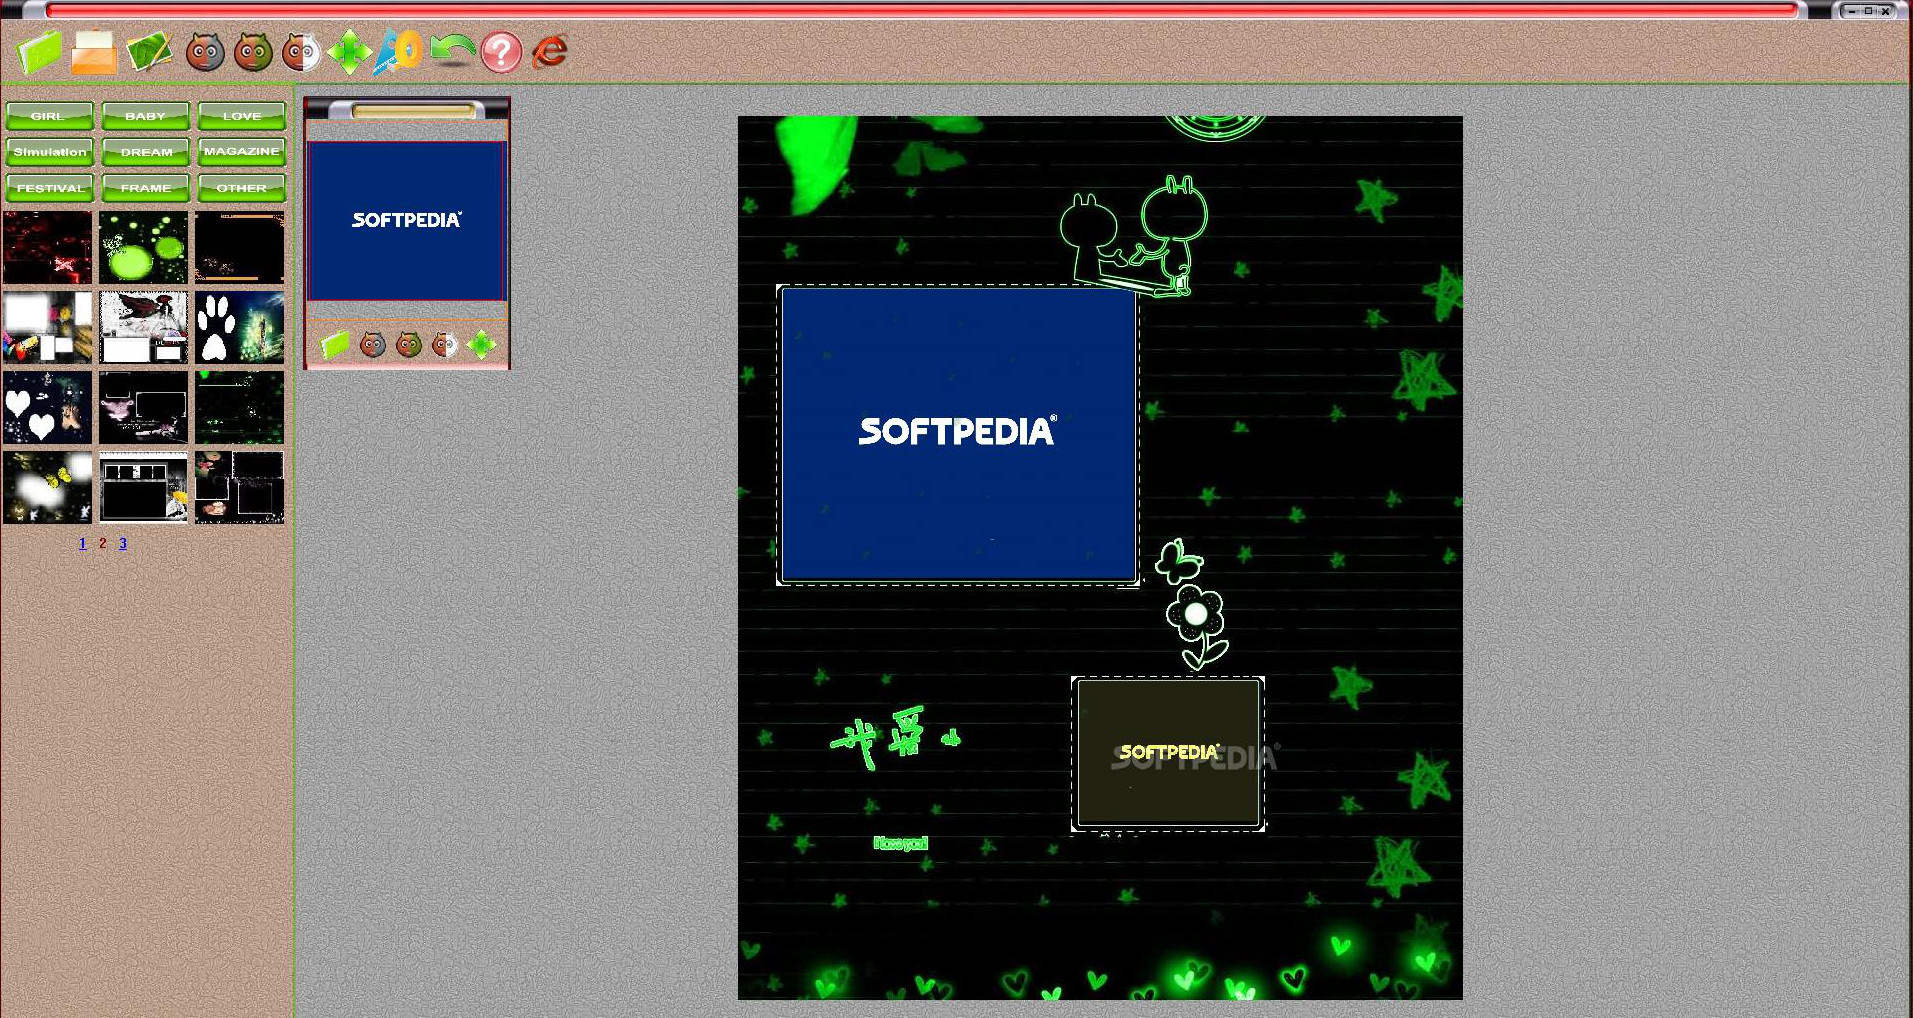Pick the black template with orange lines
Viewport: 1913px width, 1018px height.
(x=239, y=247)
